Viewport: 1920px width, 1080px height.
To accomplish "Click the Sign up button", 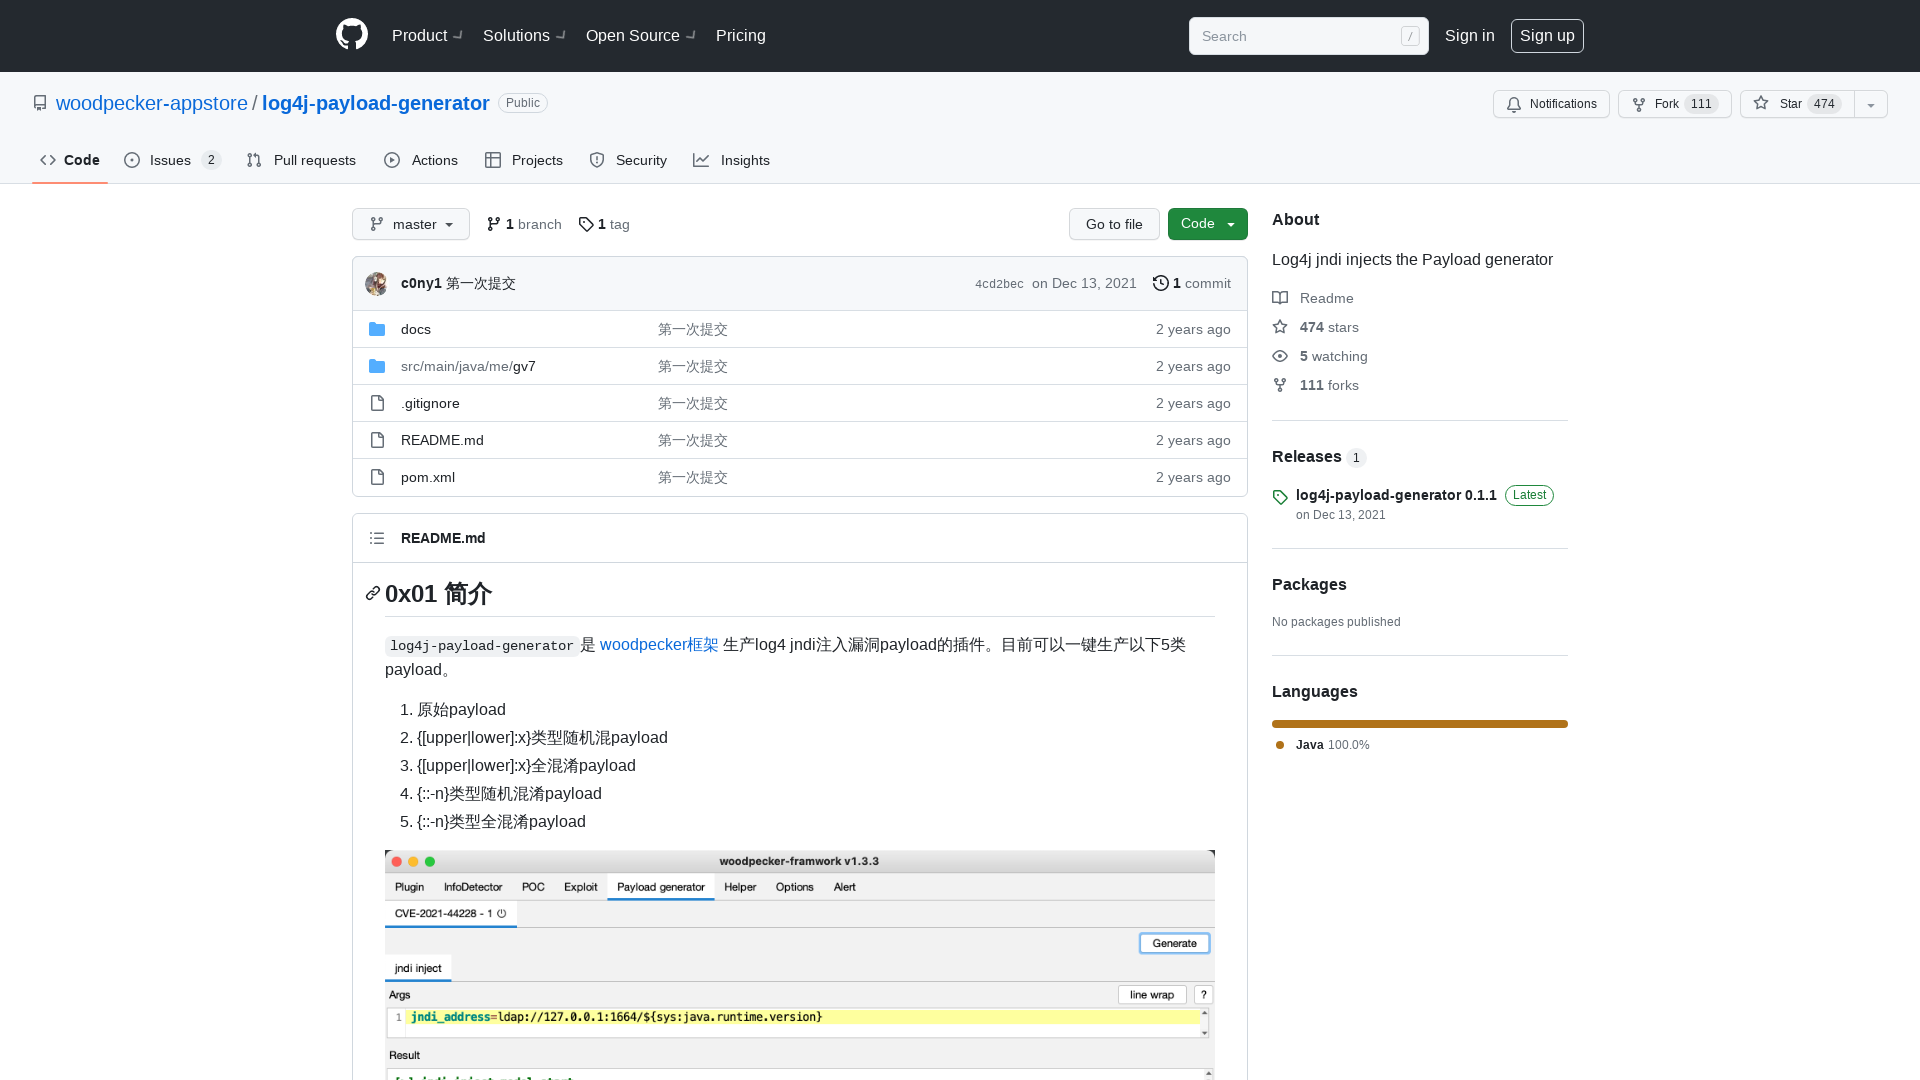I will (x=1547, y=35).
